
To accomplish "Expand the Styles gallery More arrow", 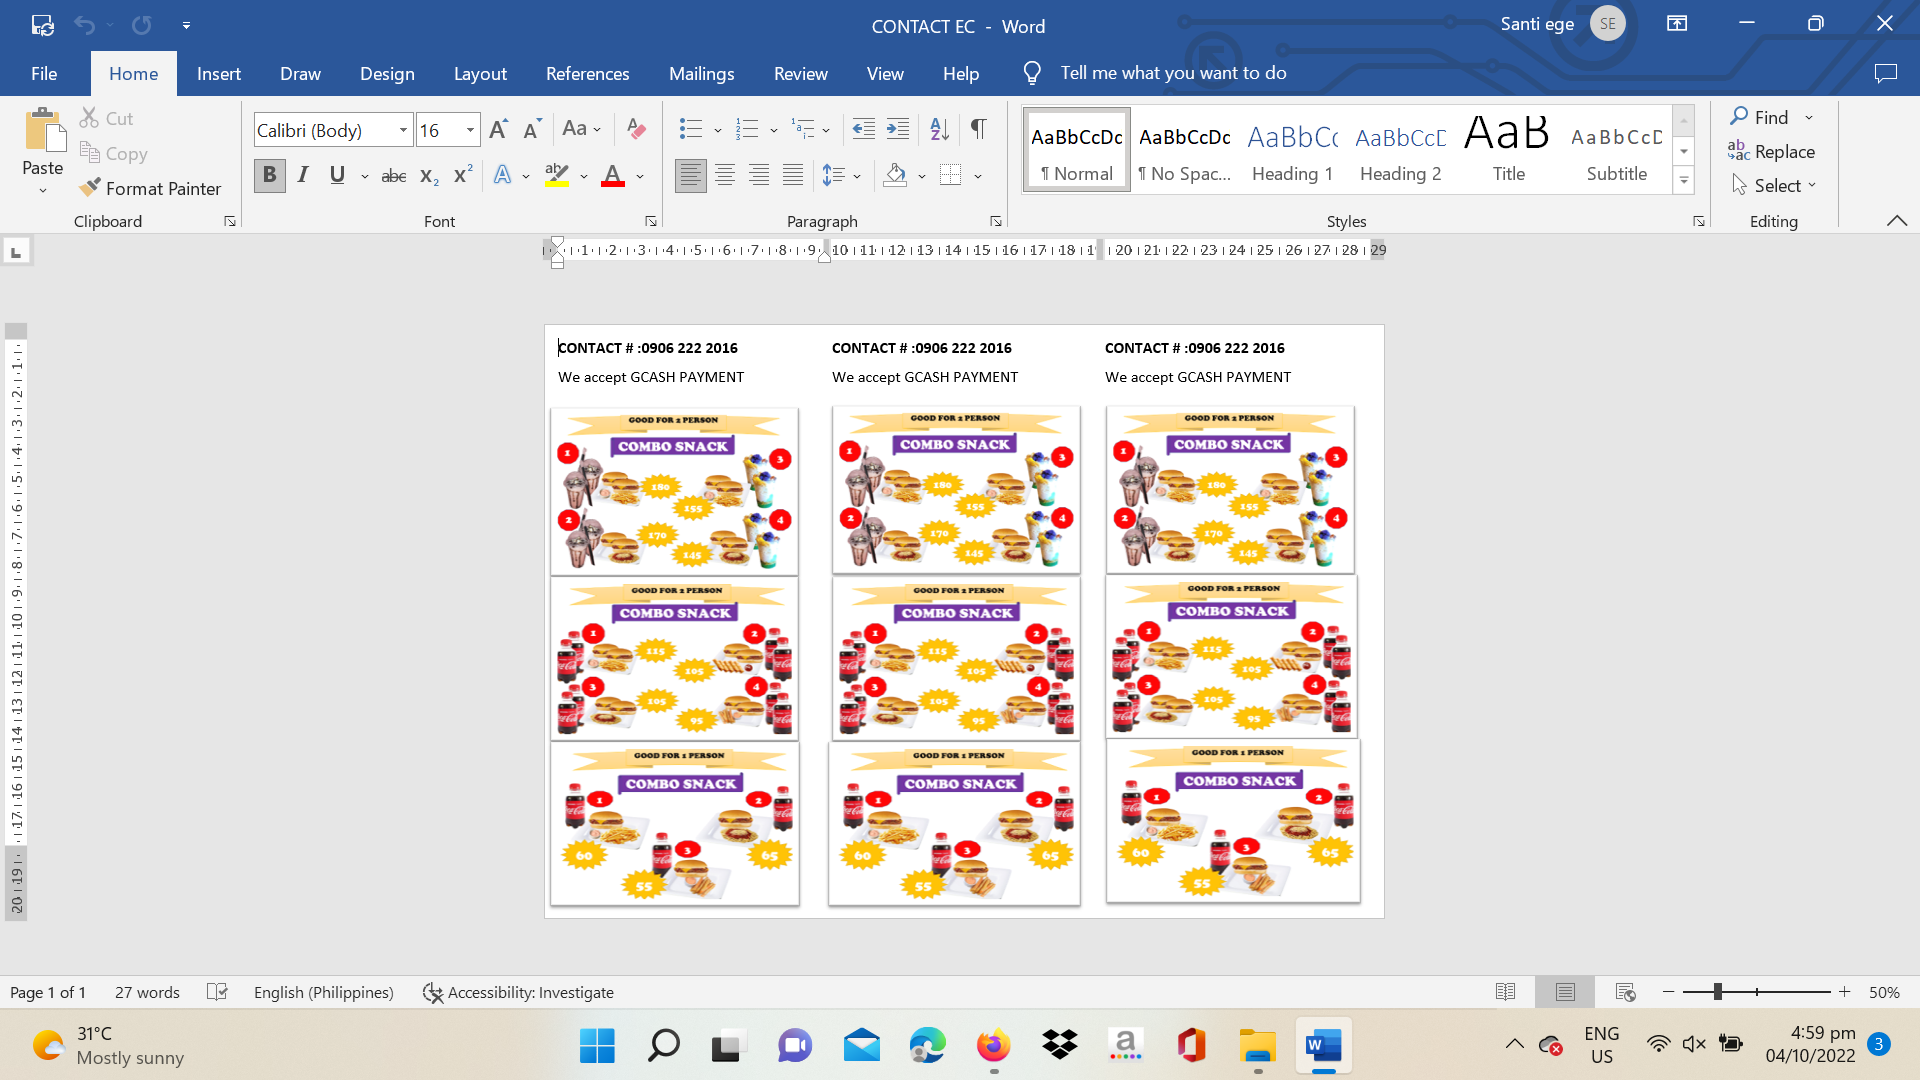I will [x=1684, y=181].
